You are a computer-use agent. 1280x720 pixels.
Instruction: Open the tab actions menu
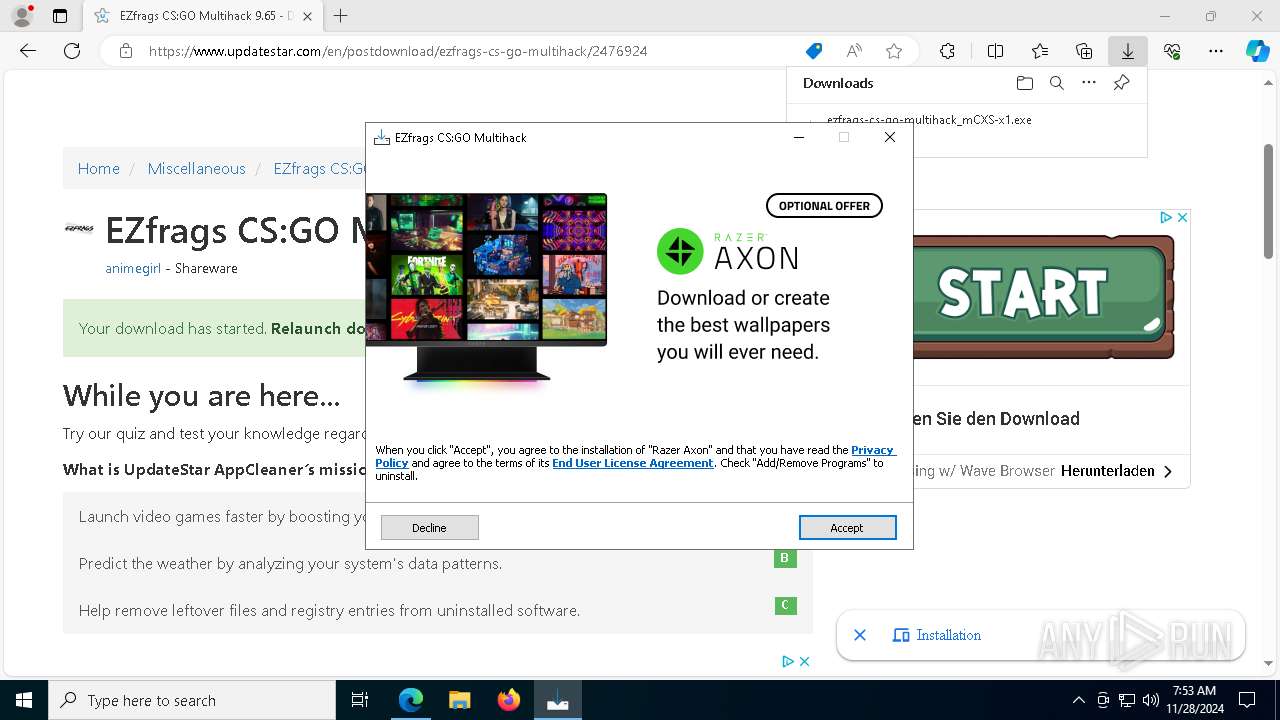click(x=60, y=16)
